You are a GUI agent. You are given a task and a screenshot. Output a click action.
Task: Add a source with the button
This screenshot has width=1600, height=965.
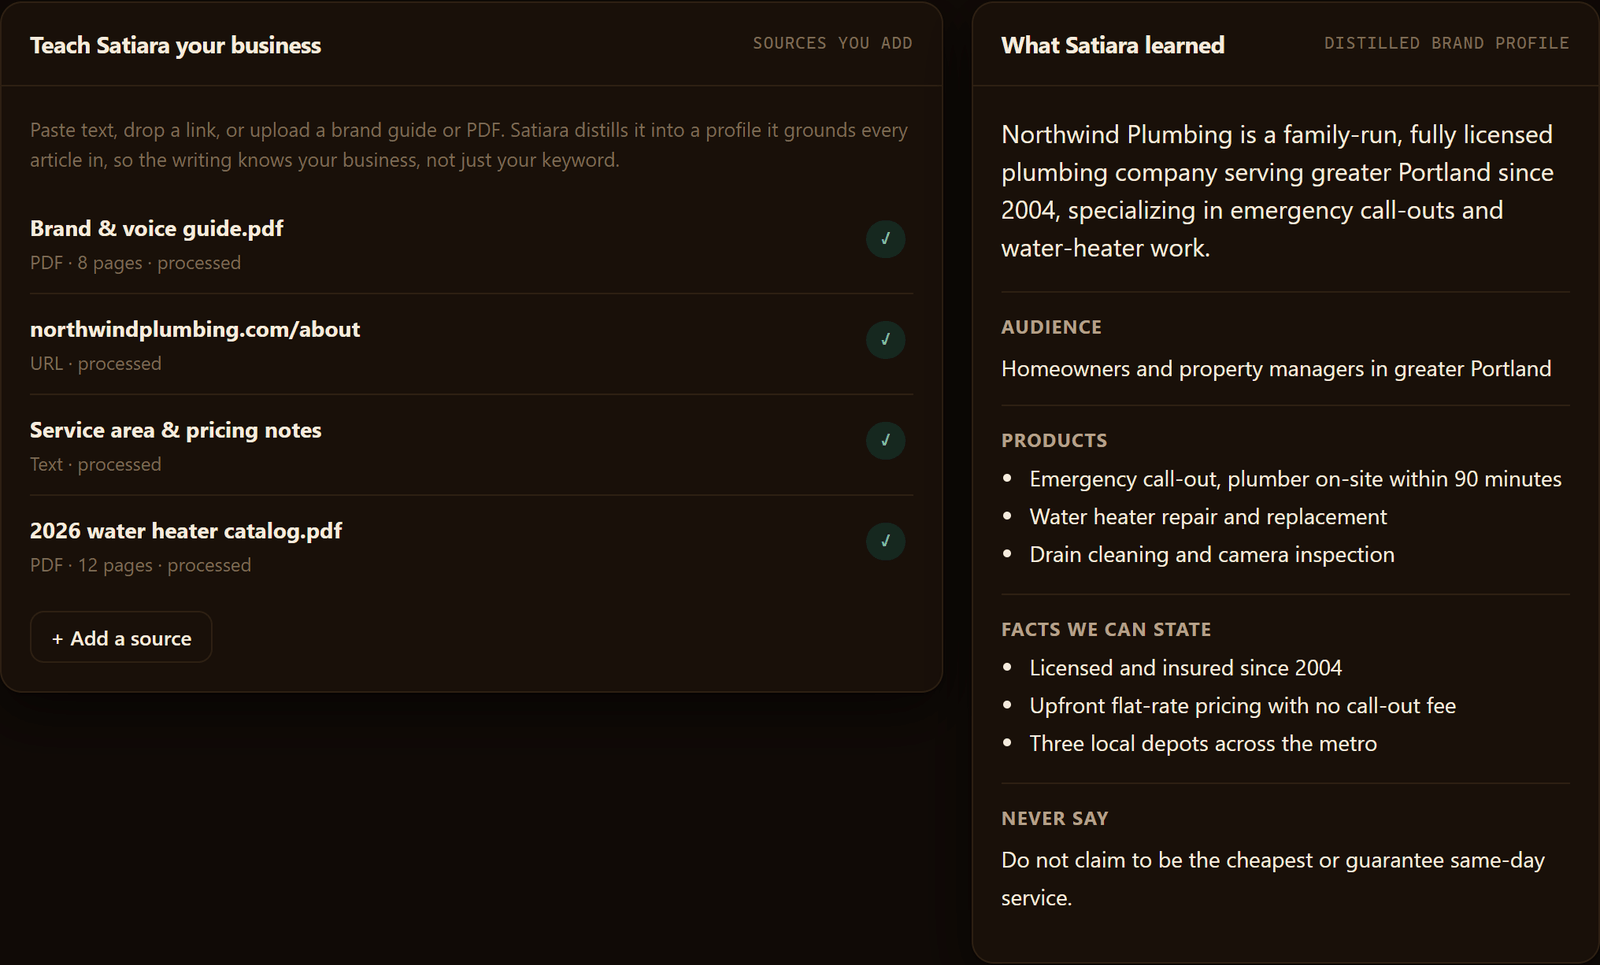[121, 637]
